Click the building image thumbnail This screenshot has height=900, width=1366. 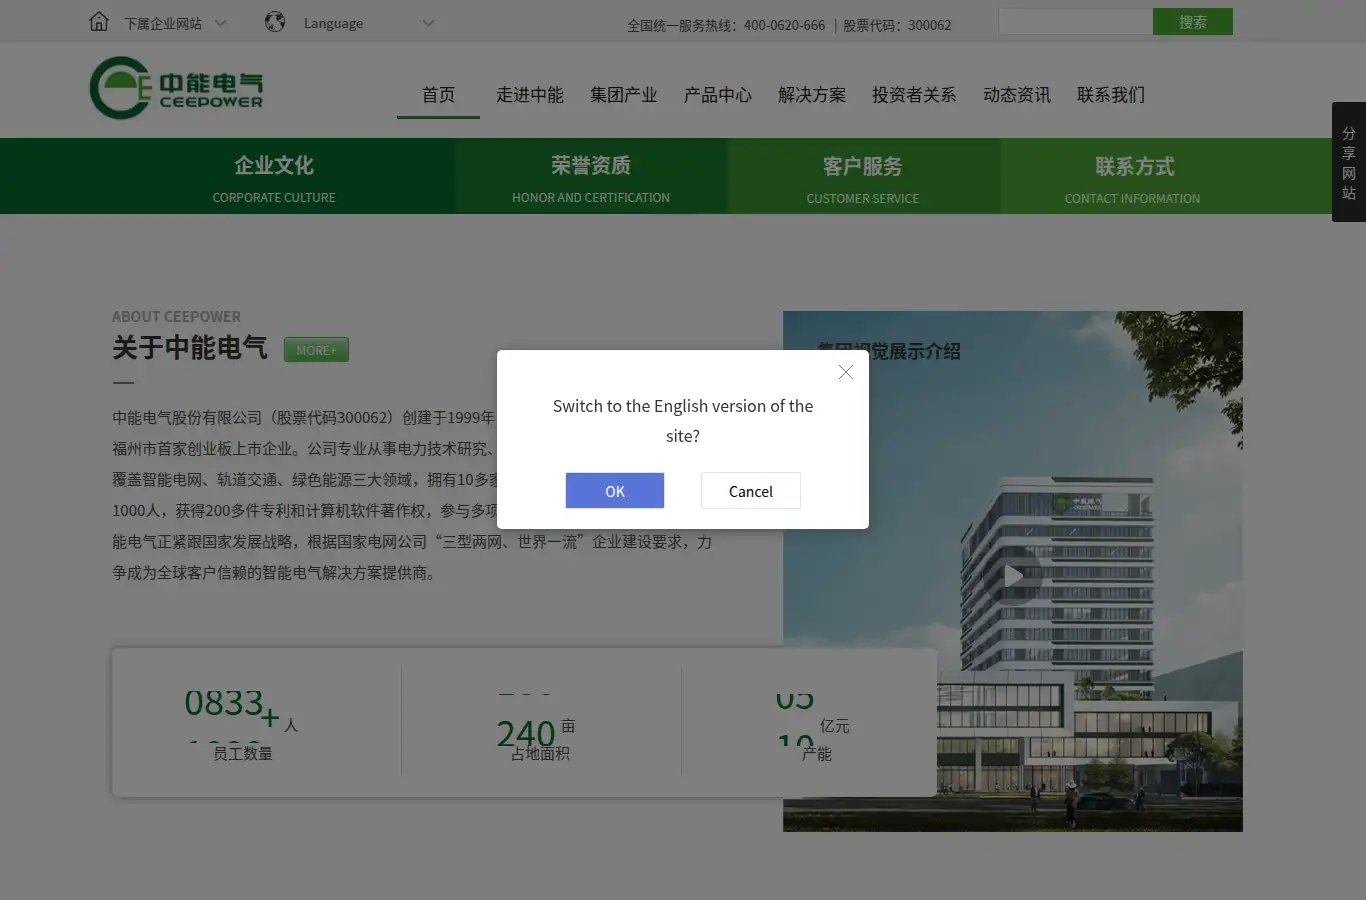tap(1012, 571)
